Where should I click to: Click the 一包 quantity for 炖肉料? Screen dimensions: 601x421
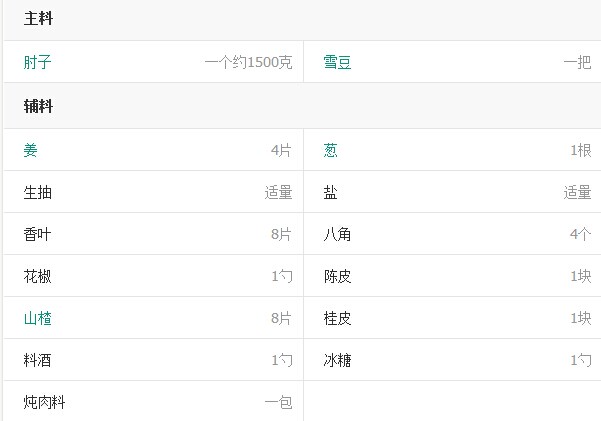click(278, 403)
